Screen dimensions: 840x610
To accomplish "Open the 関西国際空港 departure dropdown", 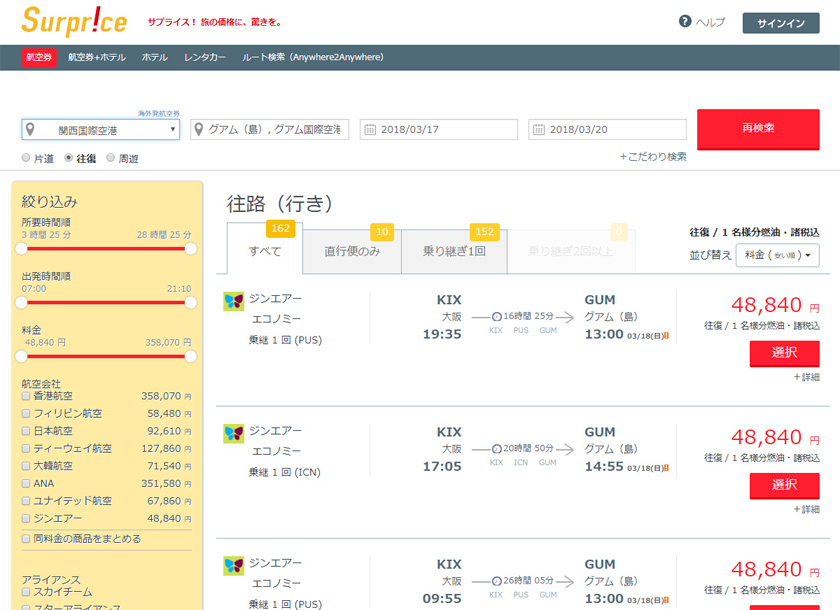I will tap(101, 130).
